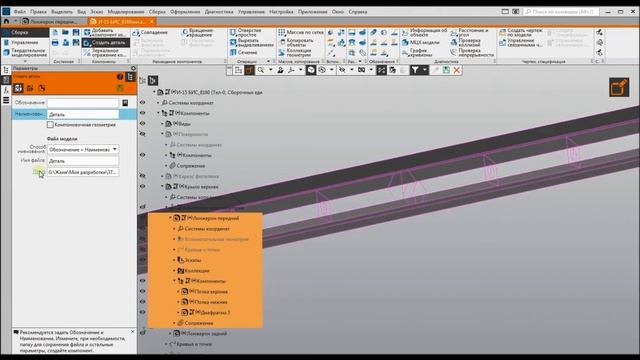Open МЦХ модели diagnostic

tap(421, 42)
